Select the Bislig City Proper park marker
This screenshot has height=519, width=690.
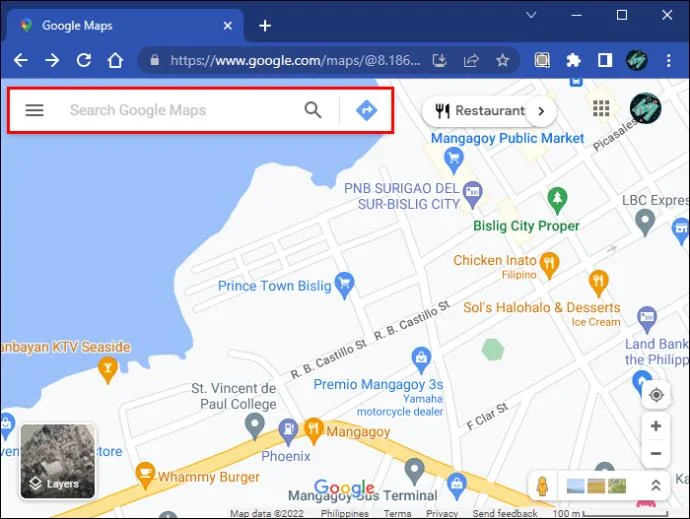tap(557, 200)
